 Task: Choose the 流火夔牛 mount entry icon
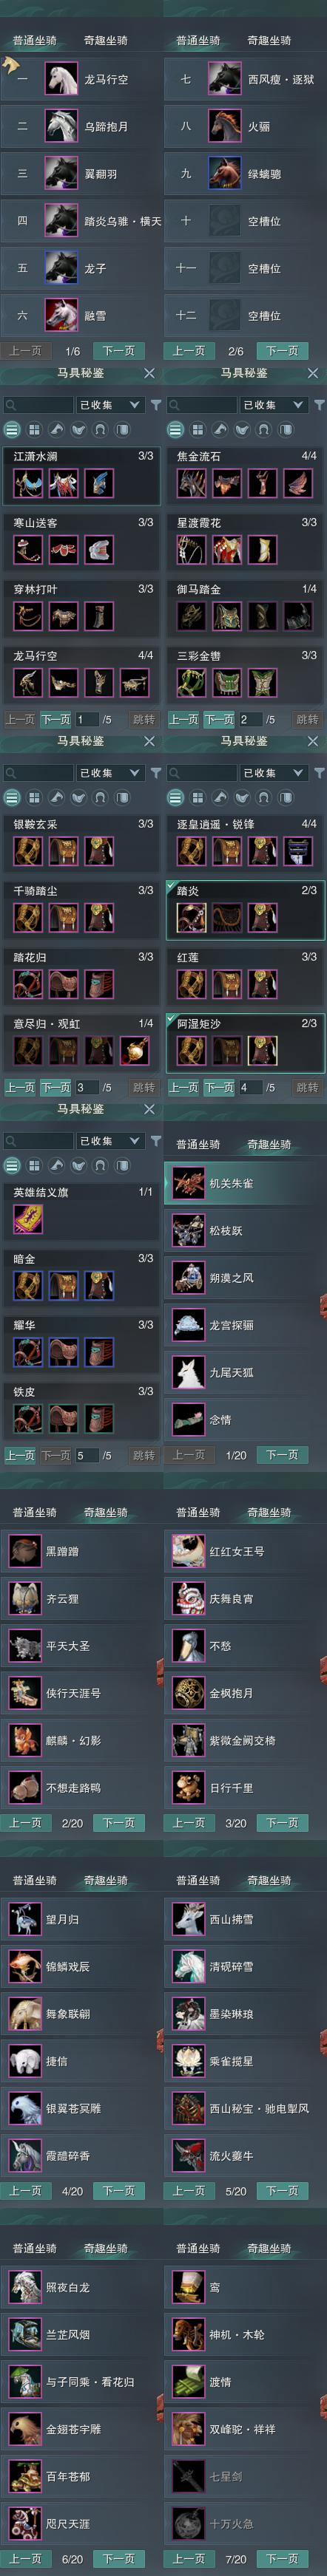tap(188, 2156)
